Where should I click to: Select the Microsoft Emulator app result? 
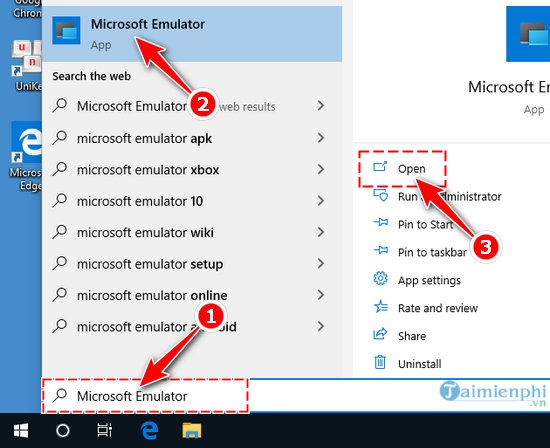tap(192, 34)
